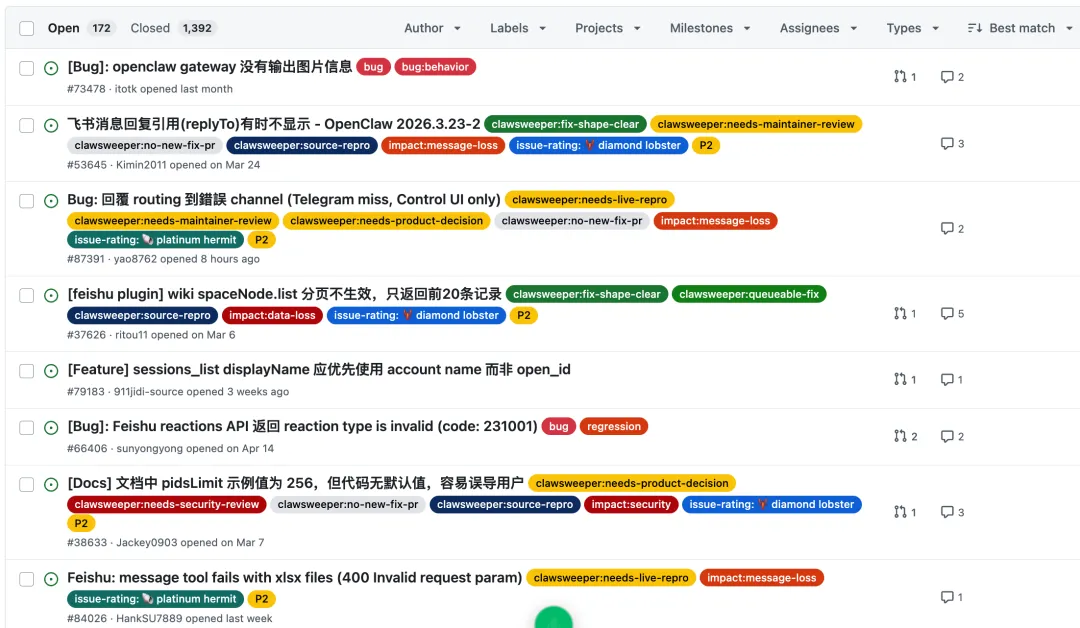Click platinum hermit rating label on #87391
This screenshot has height=628, width=1080.
click(155, 240)
